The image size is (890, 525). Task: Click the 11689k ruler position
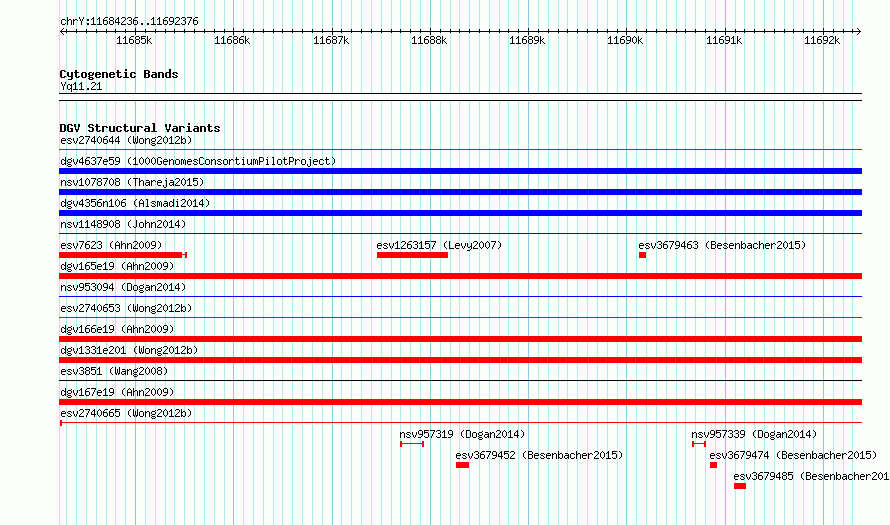[x=527, y=40]
